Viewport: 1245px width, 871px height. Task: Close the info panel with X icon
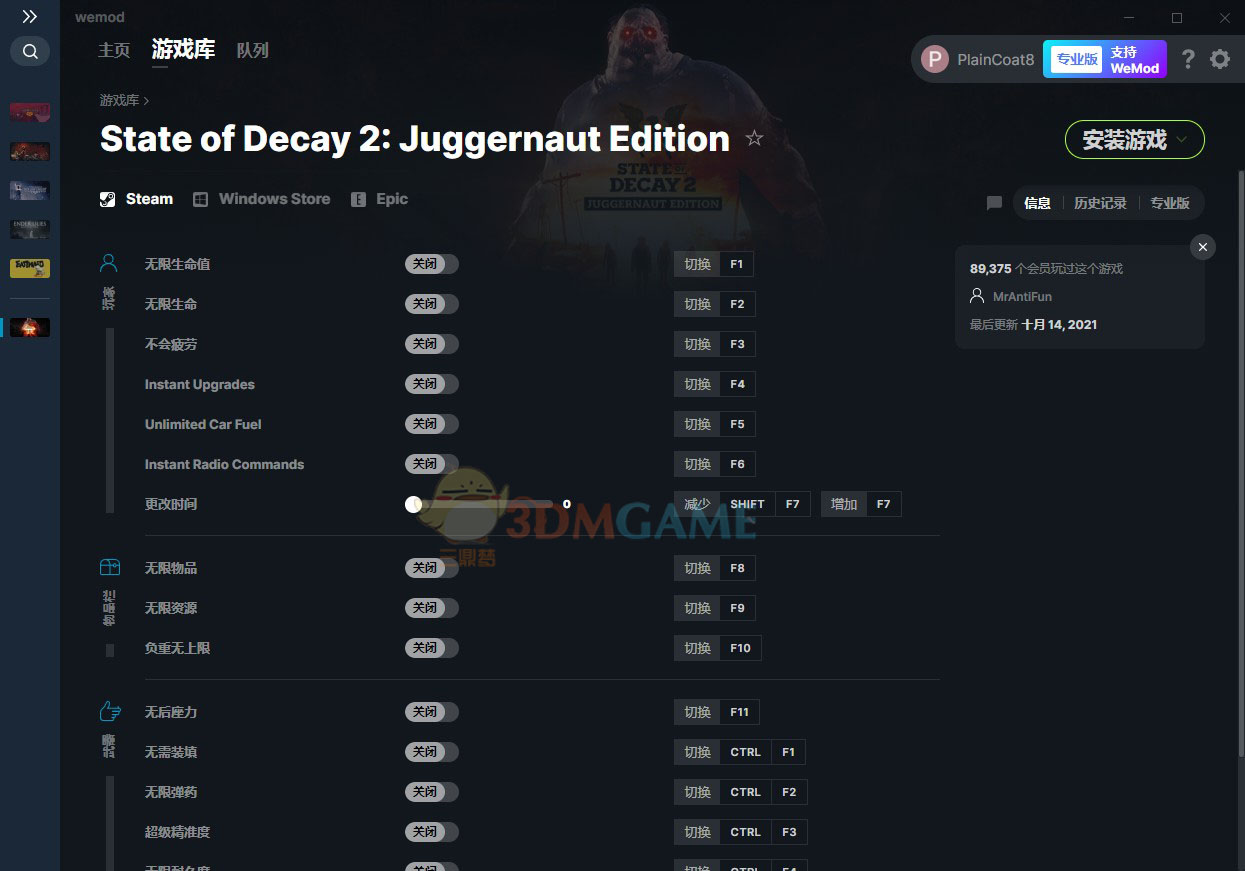coord(1203,247)
